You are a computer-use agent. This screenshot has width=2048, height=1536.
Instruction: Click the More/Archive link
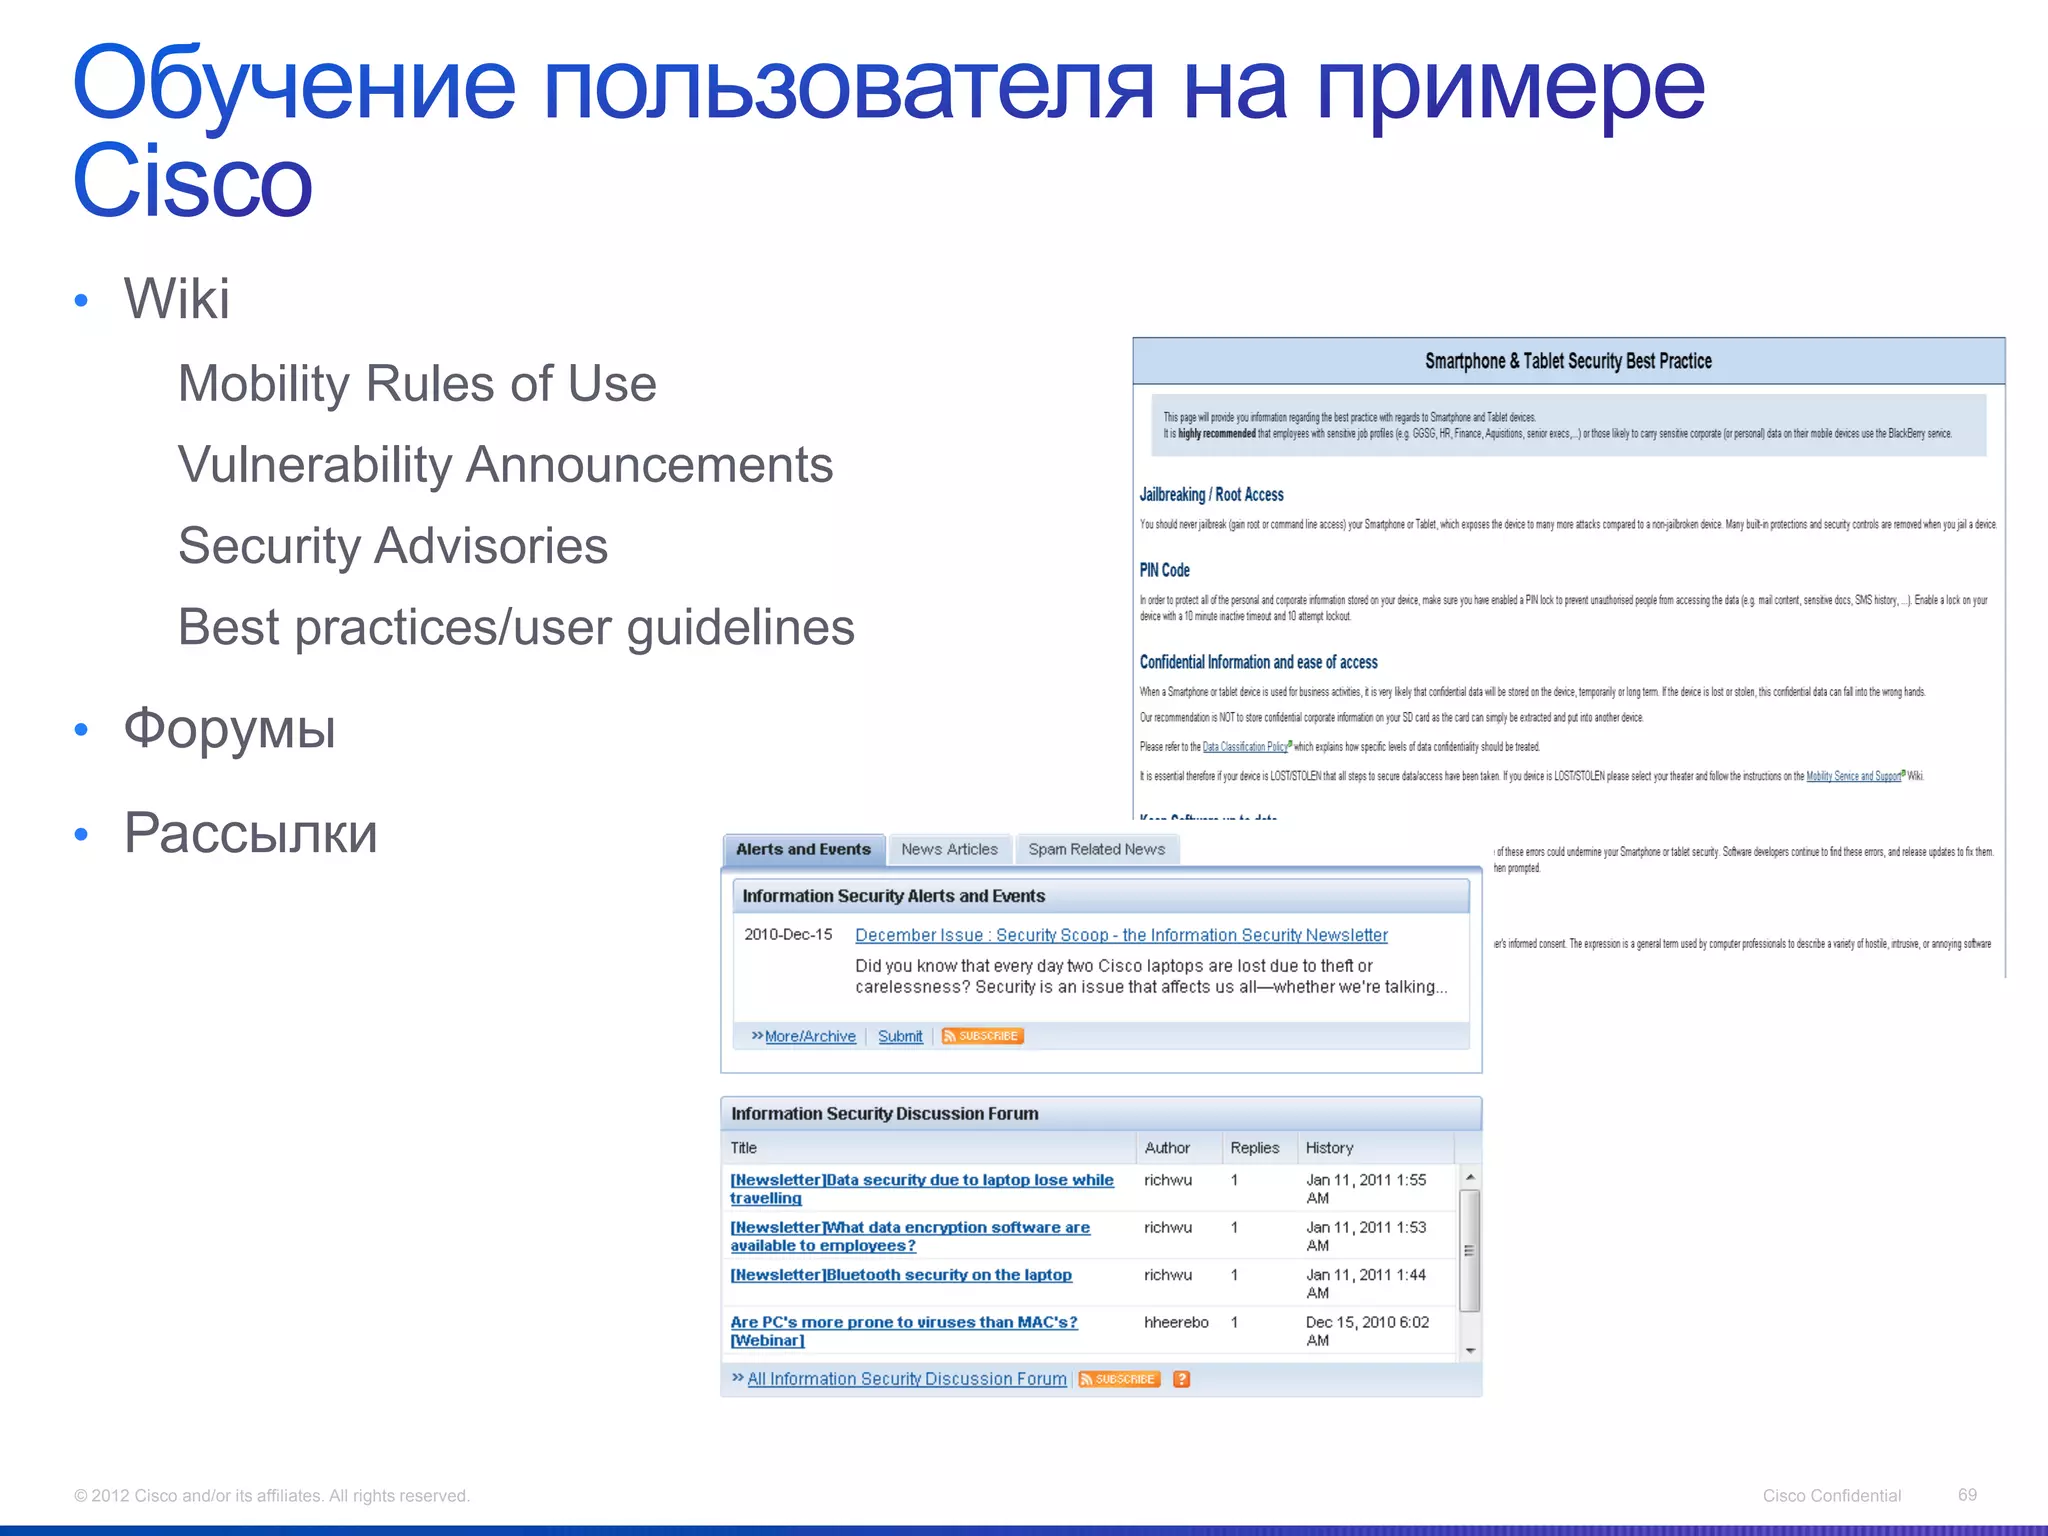[810, 1036]
